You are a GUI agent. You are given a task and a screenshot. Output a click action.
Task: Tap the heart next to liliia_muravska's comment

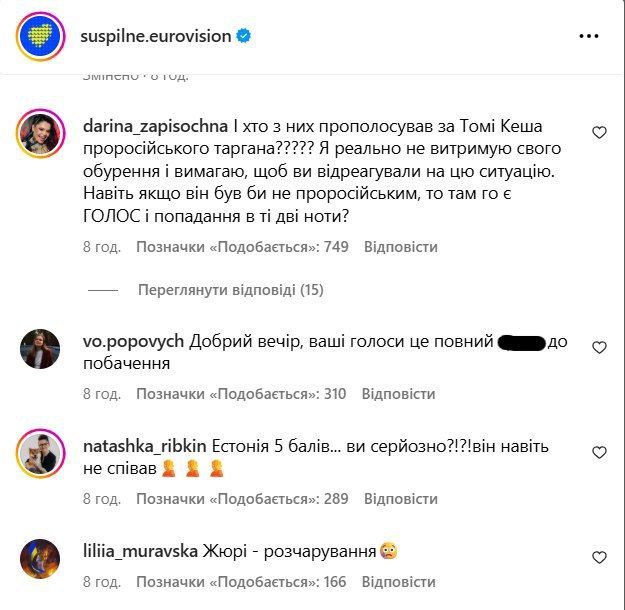pos(599,557)
